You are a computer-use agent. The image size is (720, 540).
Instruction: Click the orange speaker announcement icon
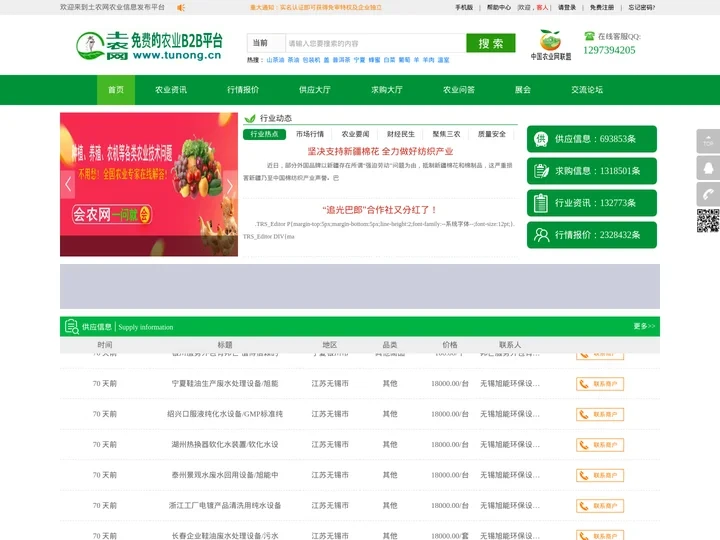click(x=181, y=7)
